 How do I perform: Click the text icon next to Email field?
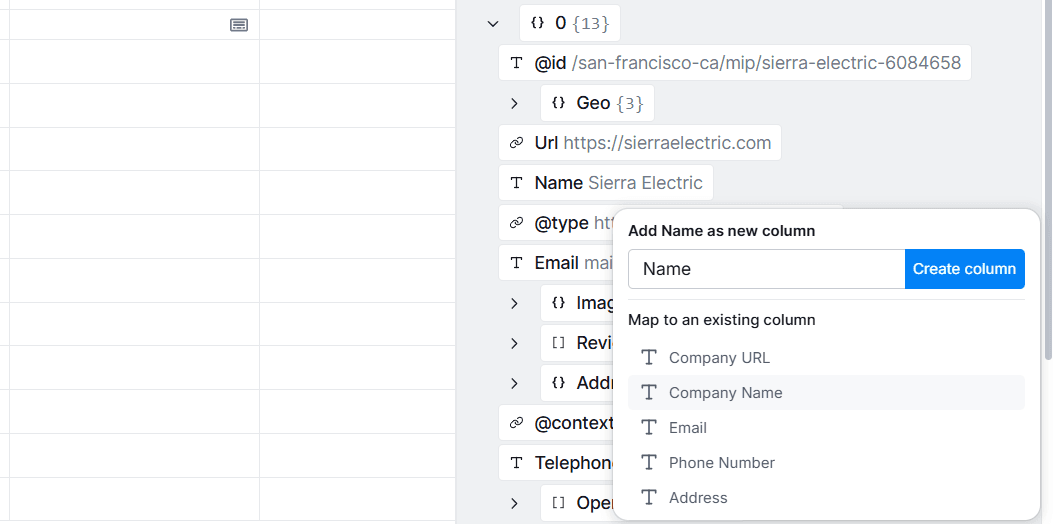tap(516, 262)
